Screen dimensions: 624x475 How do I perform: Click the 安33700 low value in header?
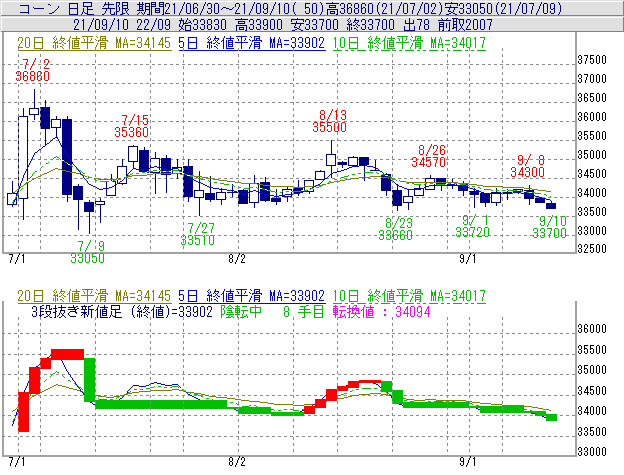(x=315, y=25)
